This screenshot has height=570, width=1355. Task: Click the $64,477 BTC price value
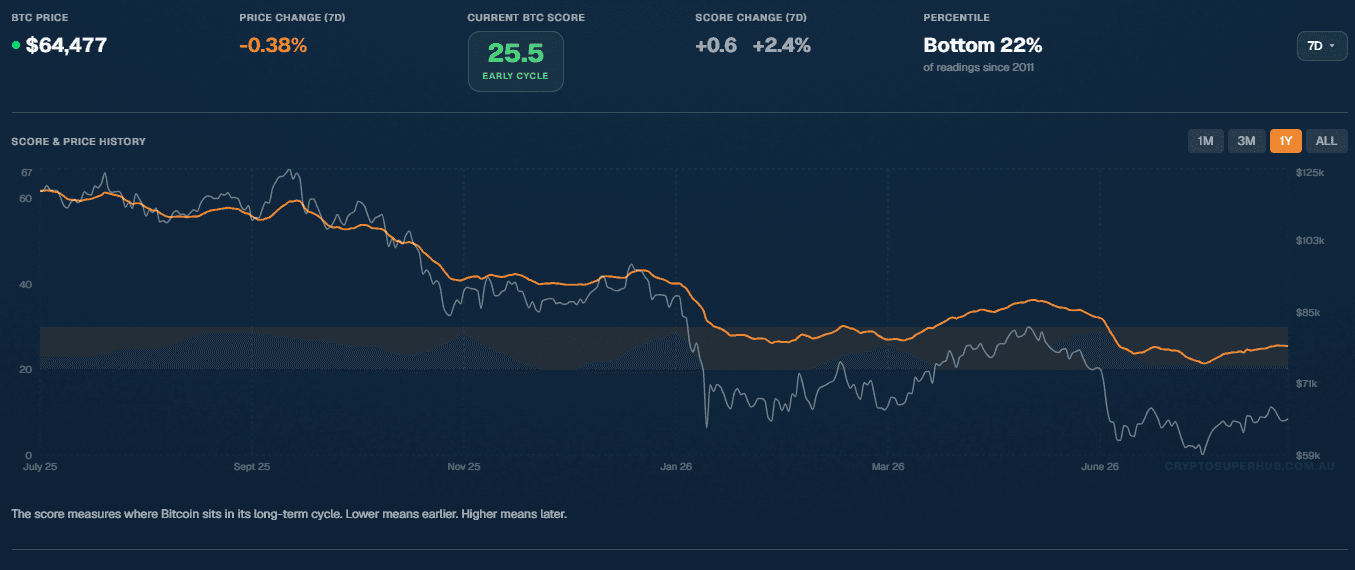[x=66, y=45]
